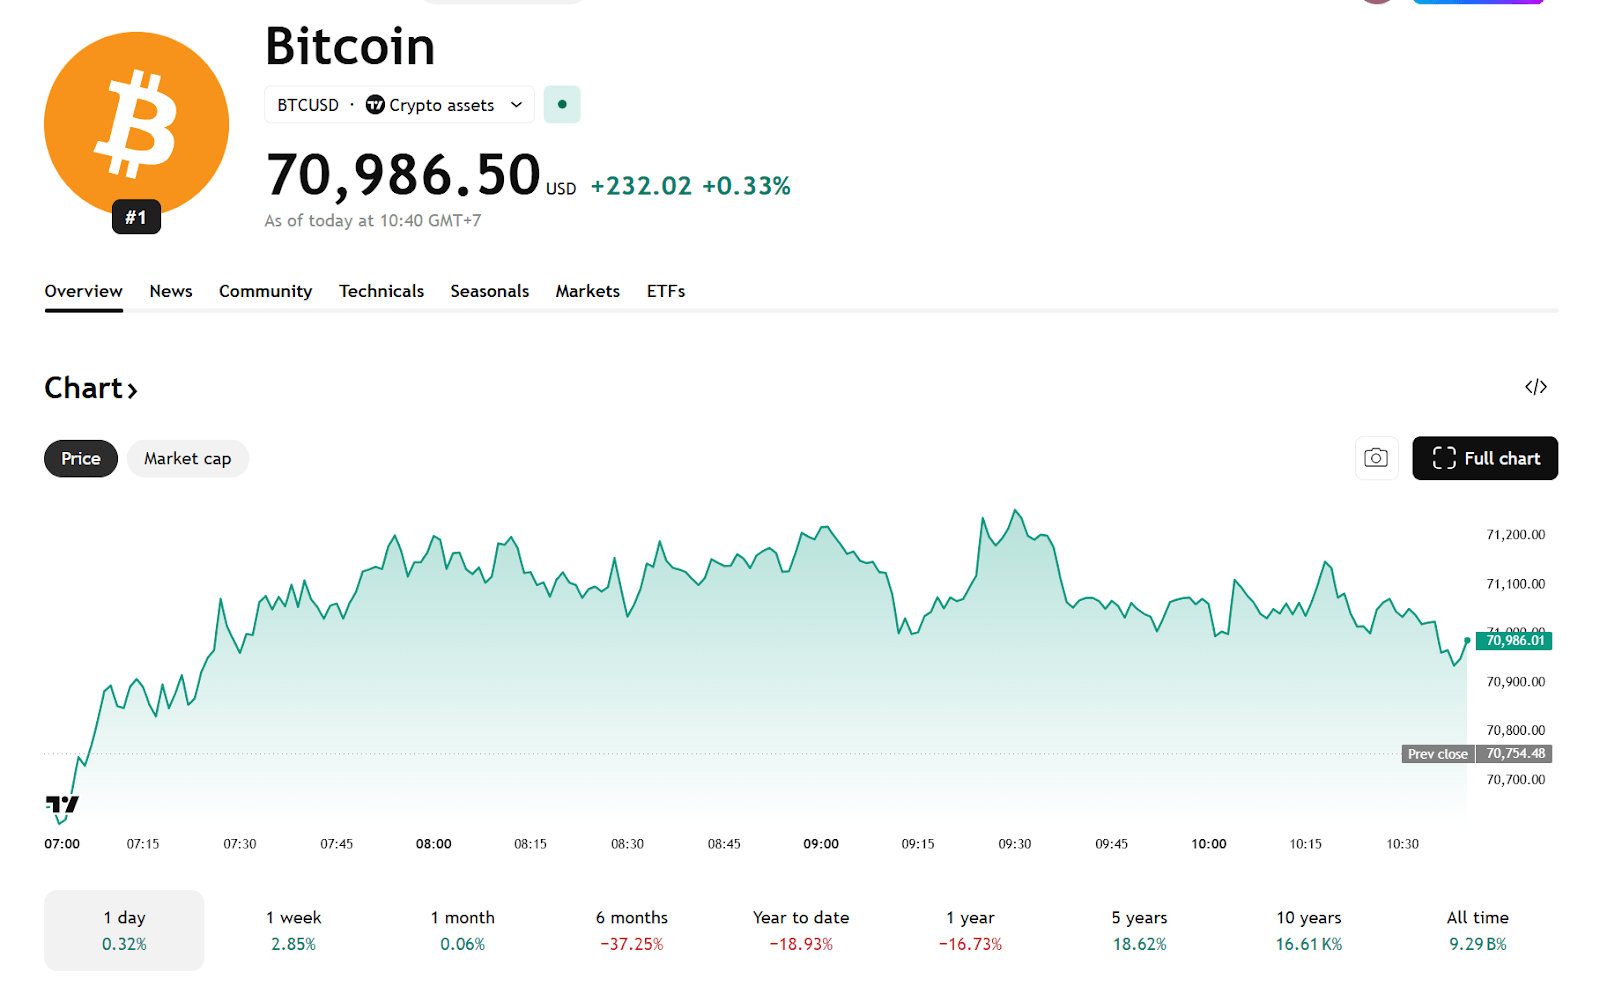Click the TradingView logo on chart
Viewport: 1600px width, 994px height.
click(62, 804)
